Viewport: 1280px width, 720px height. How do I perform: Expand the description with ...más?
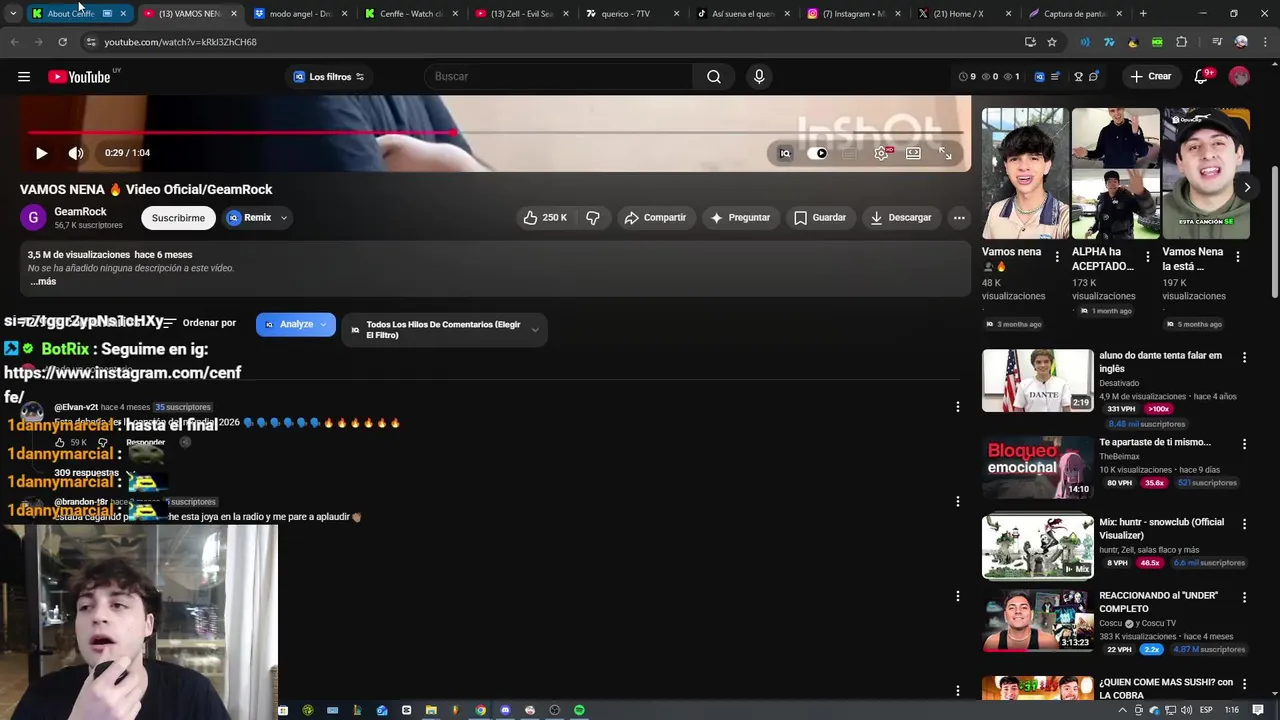point(42,282)
